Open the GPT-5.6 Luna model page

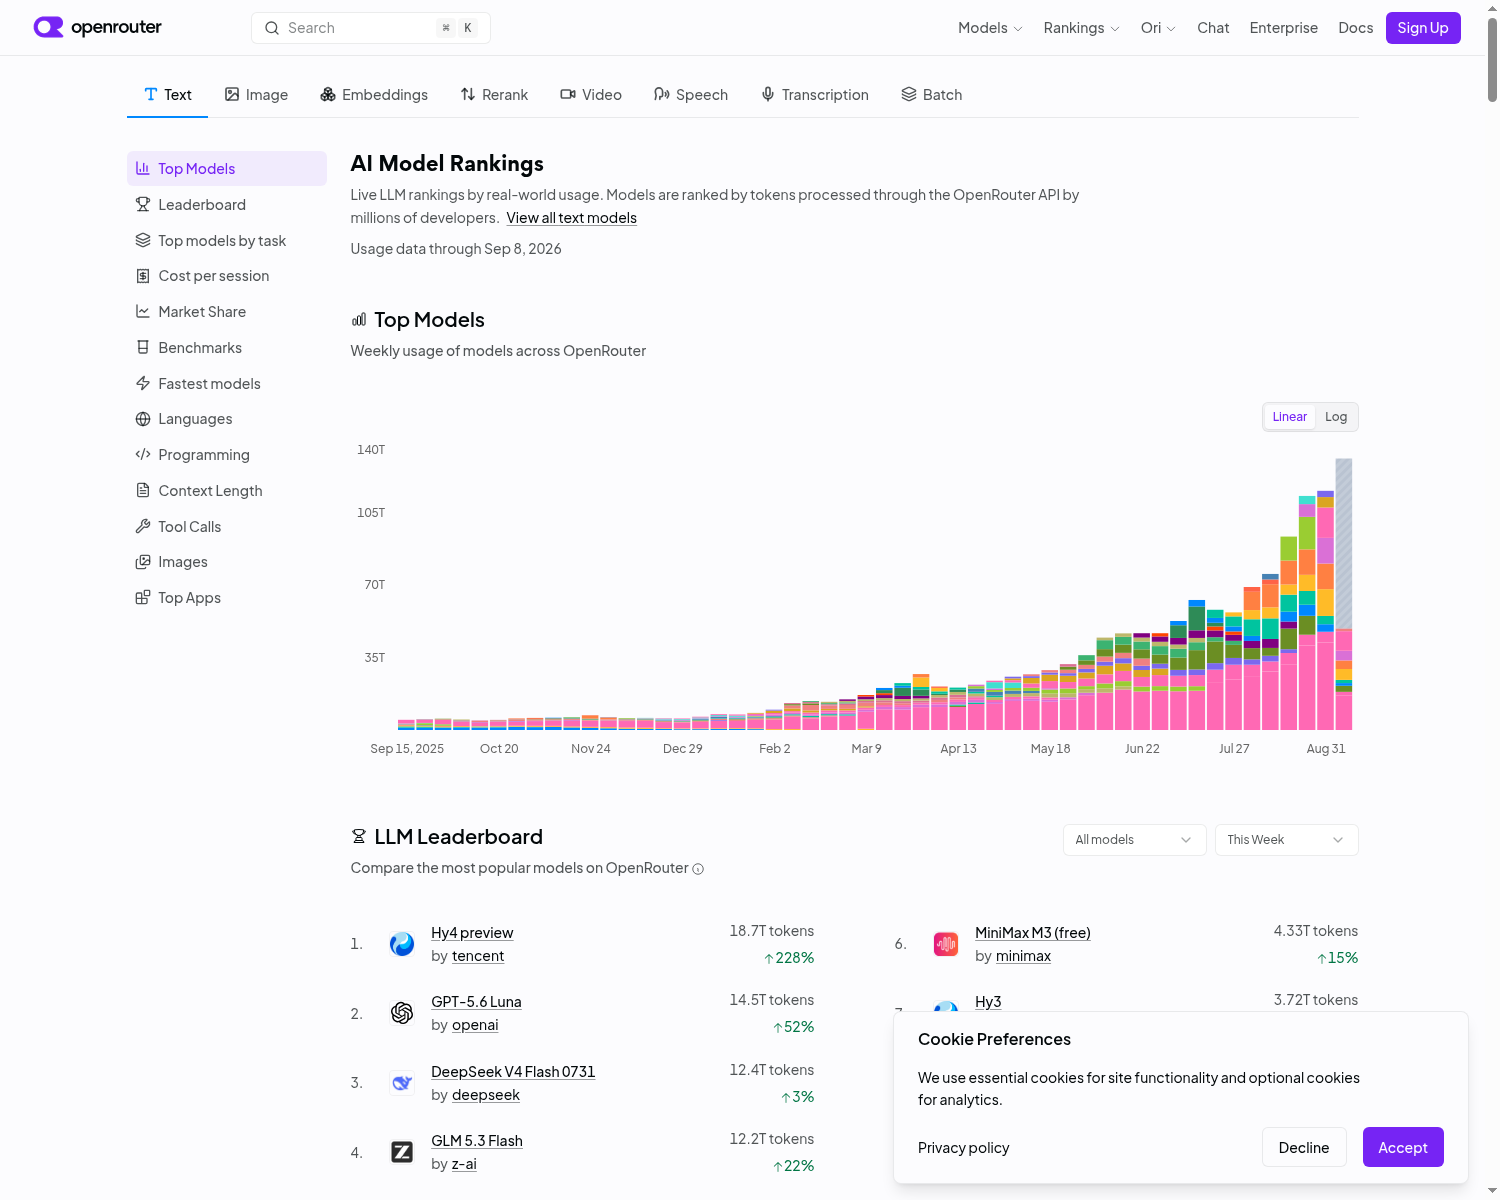tap(476, 1002)
